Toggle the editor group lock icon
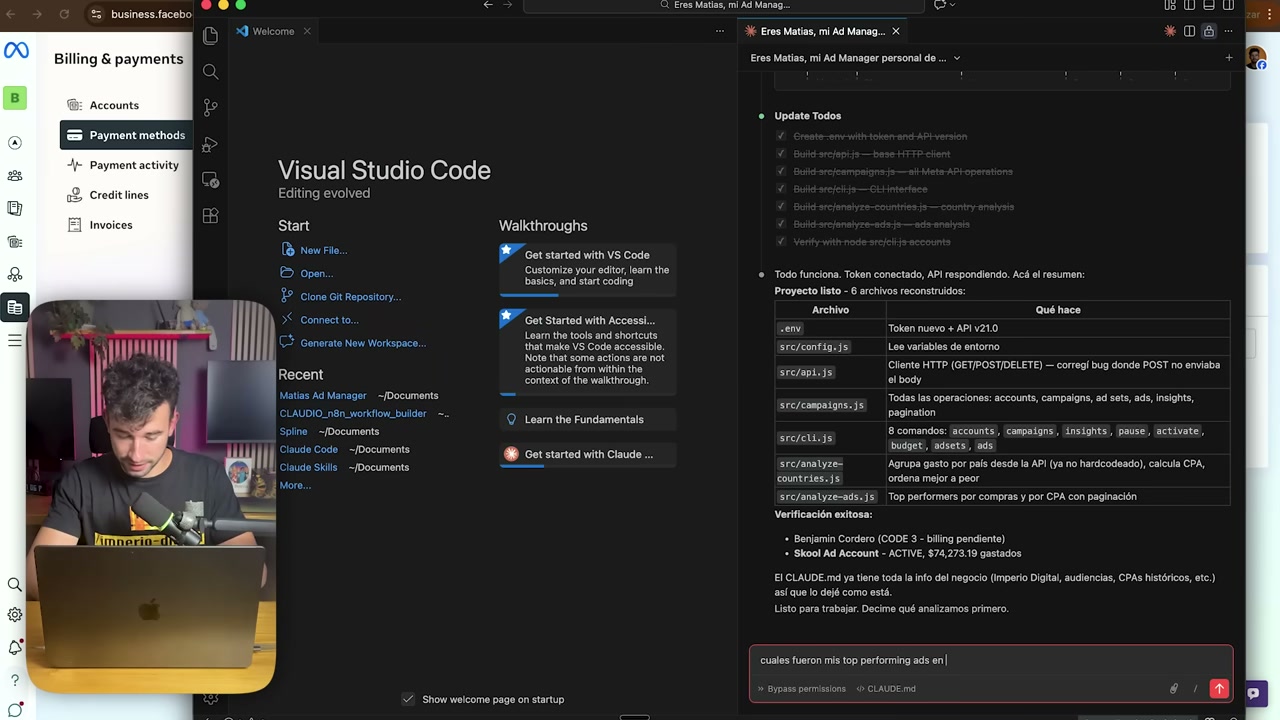 click(1208, 31)
